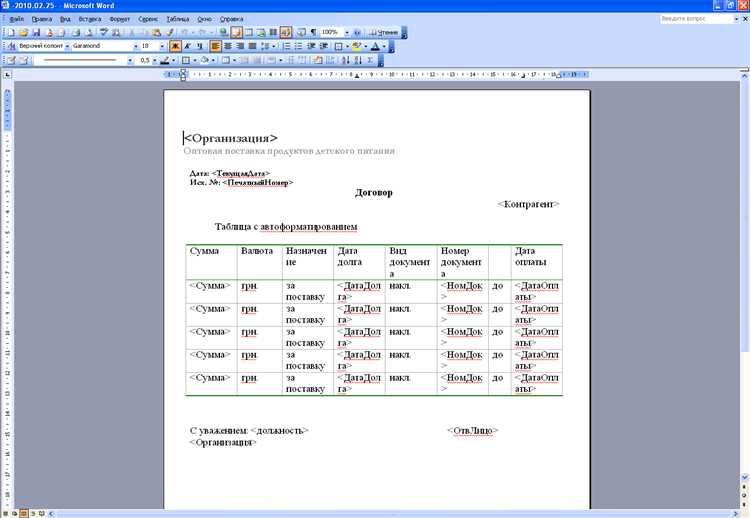Open print preview
Image resolution: width=750 pixels, height=518 pixels.
coord(88,33)
